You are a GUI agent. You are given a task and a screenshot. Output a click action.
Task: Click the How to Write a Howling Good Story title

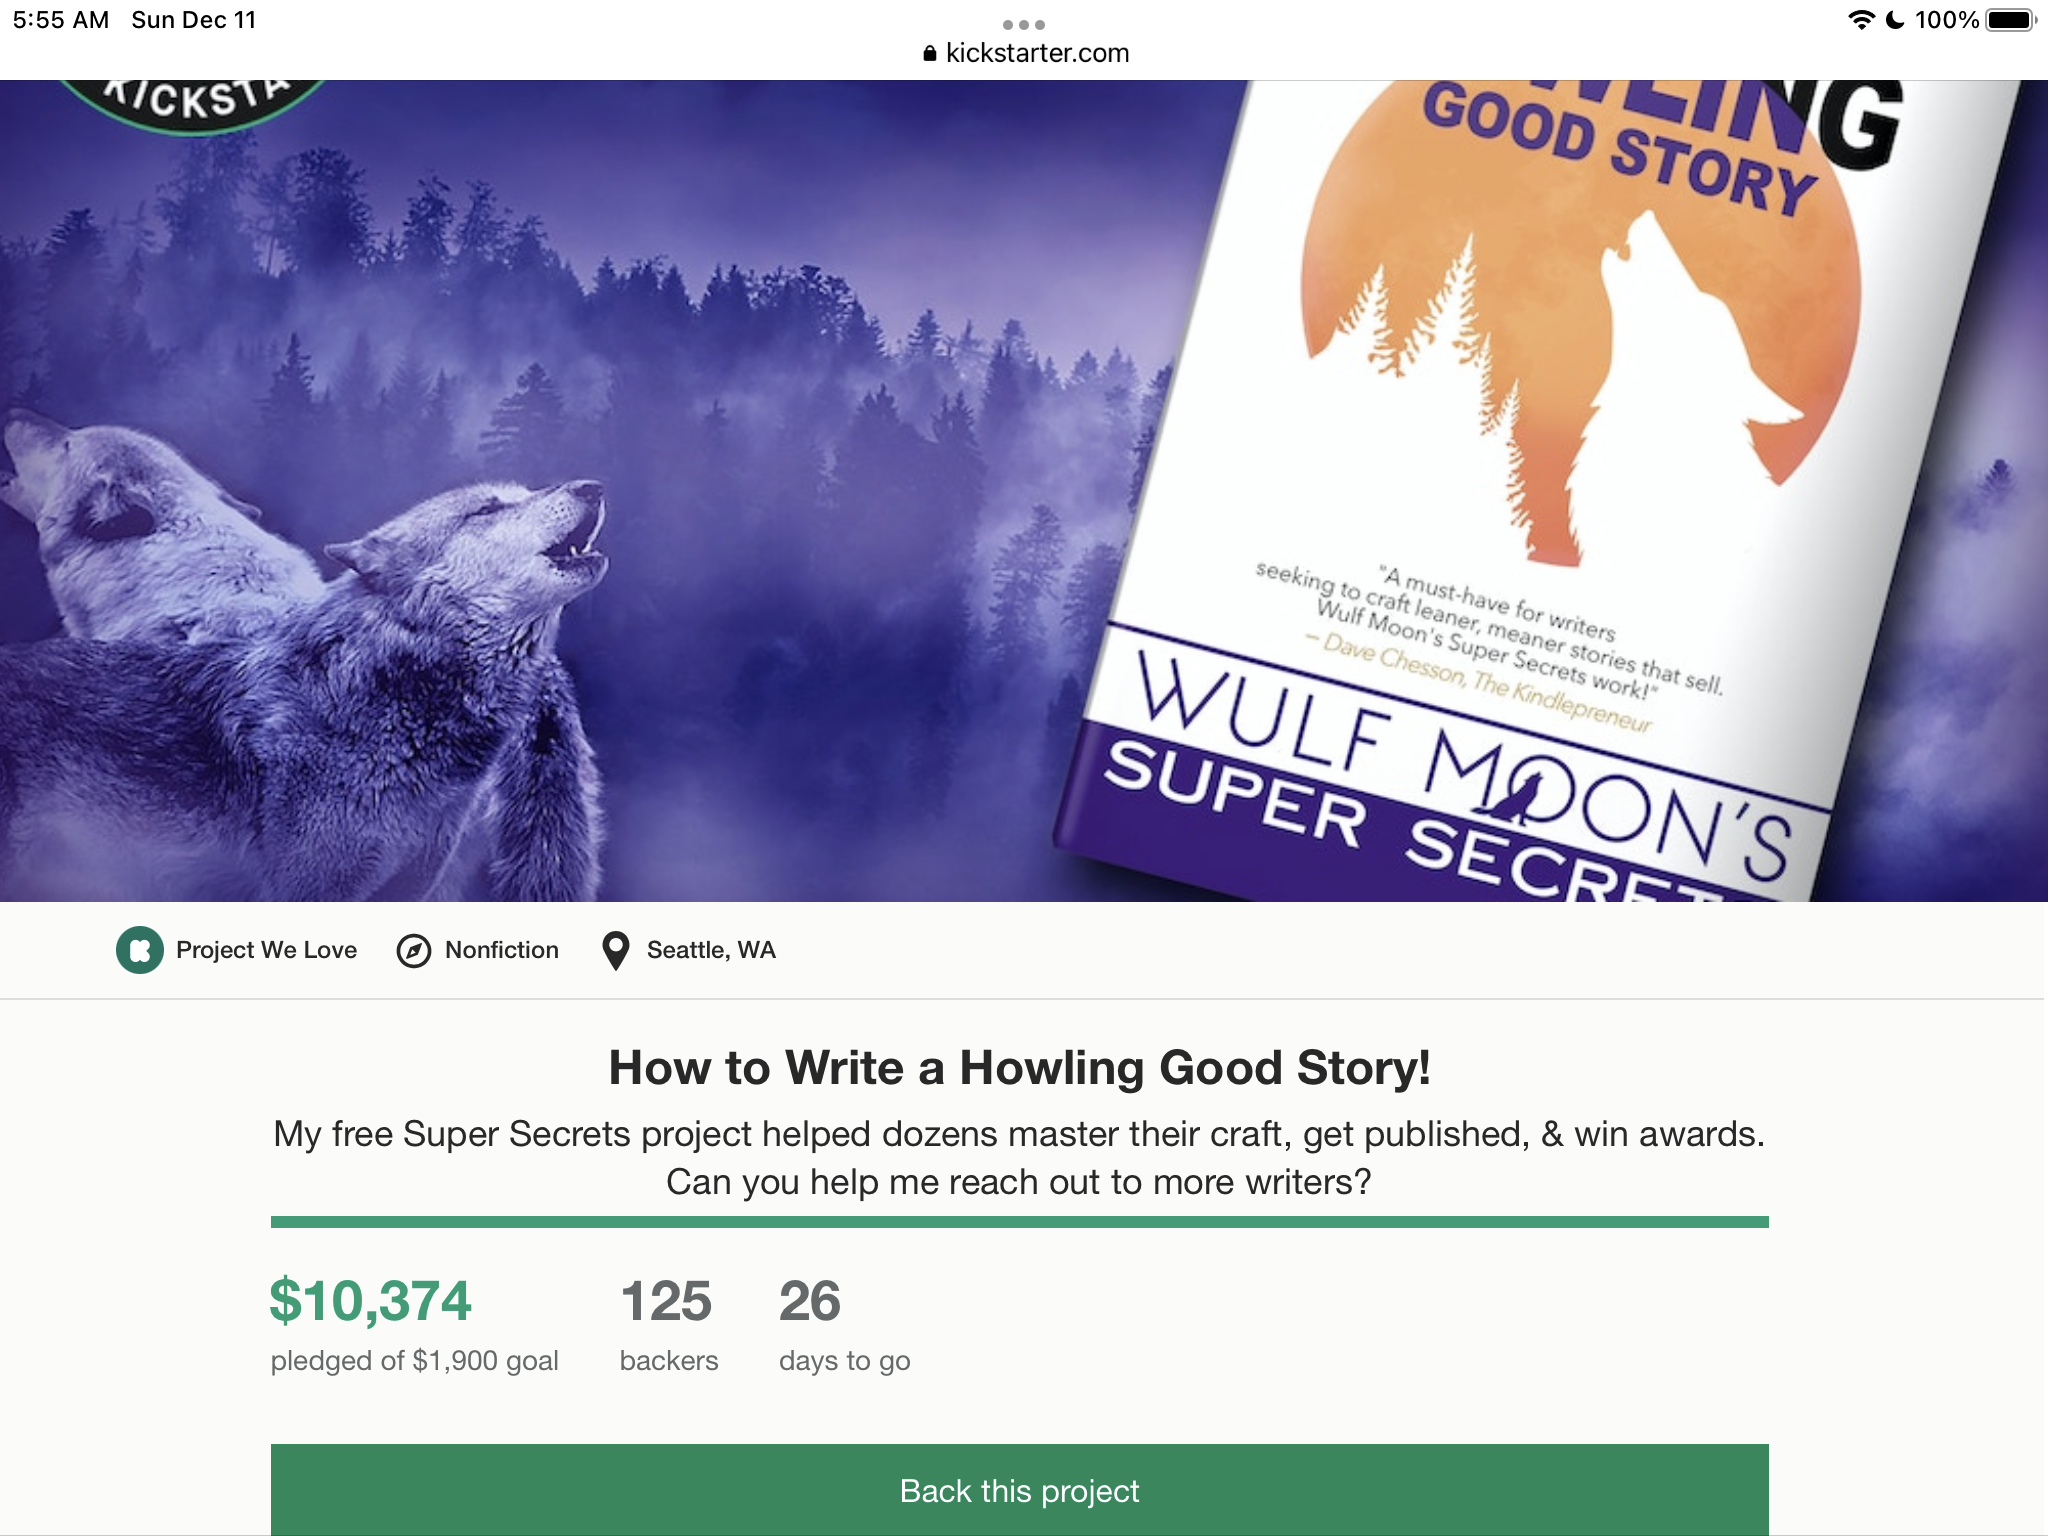pyautogui.click(x=1020, y=1067)
